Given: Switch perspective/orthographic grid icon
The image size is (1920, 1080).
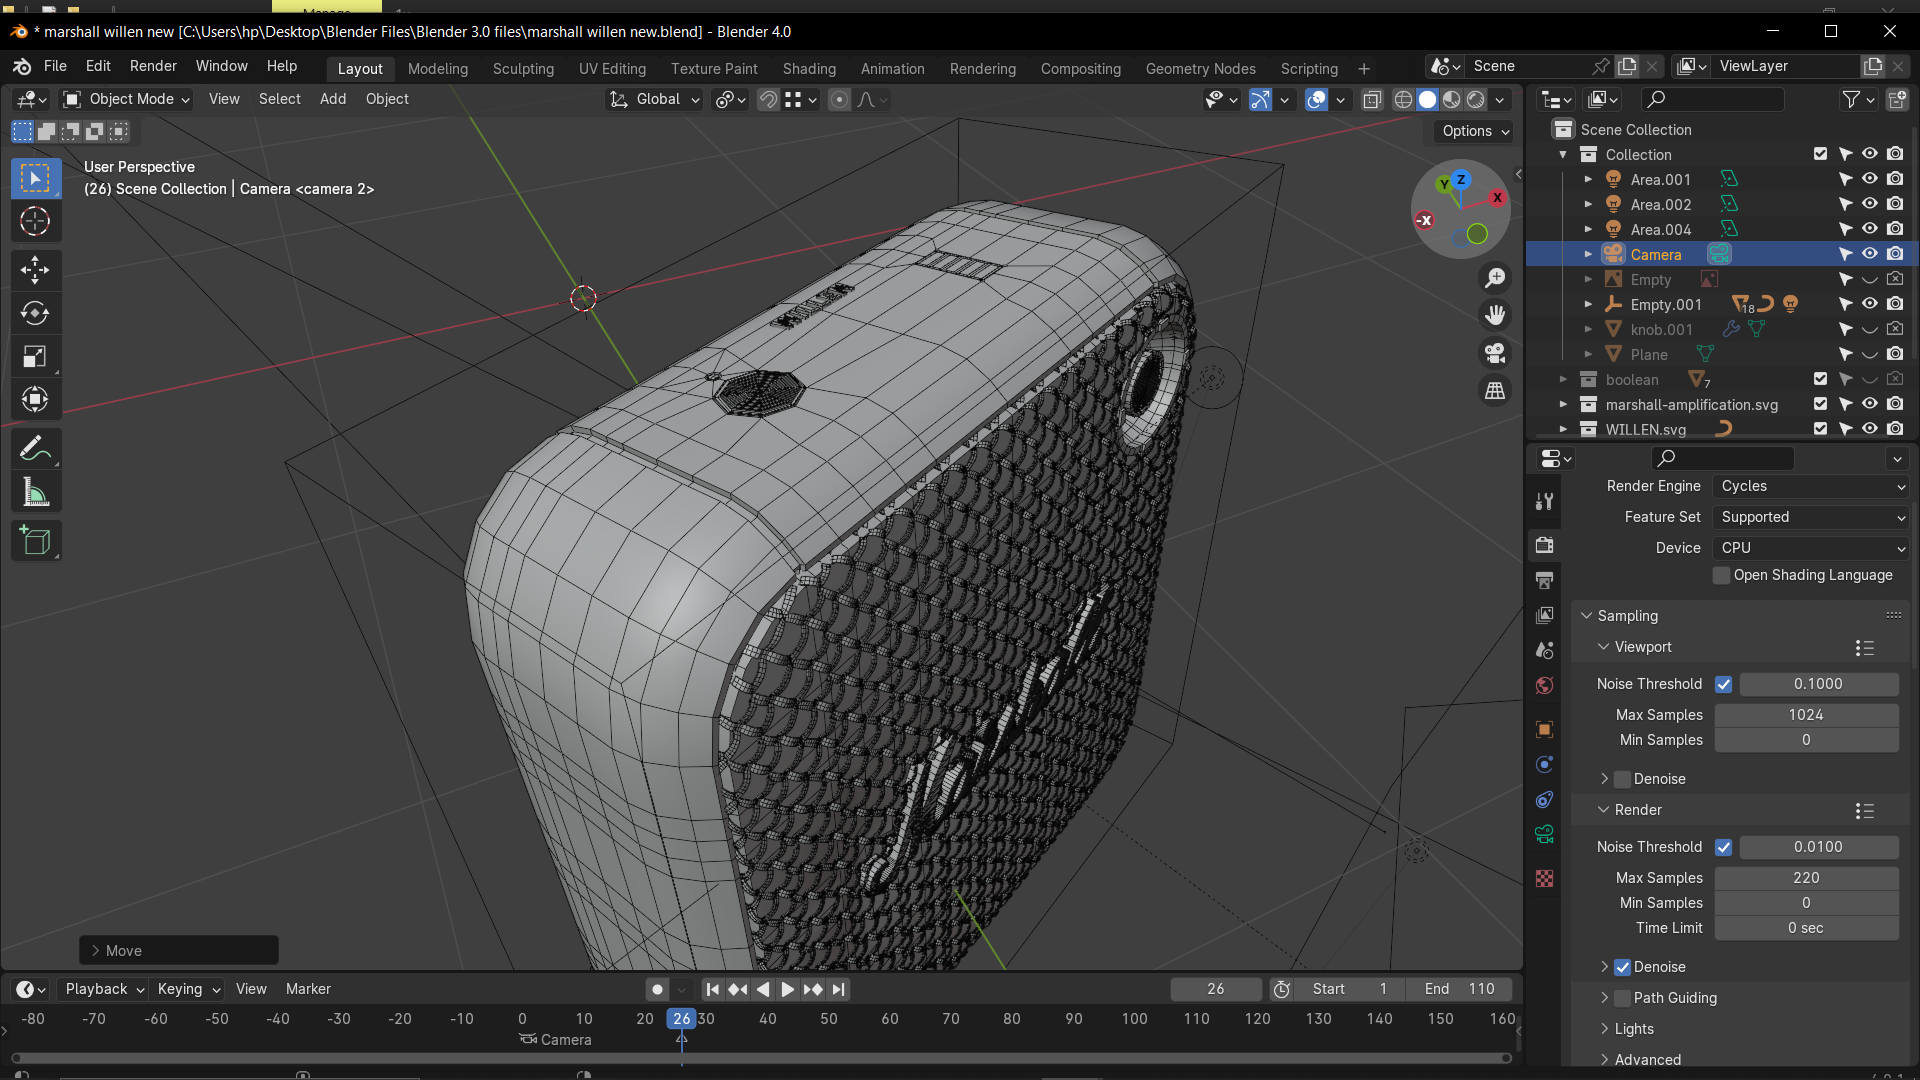Looking at the screenshot, I should tap(1495, 391).
